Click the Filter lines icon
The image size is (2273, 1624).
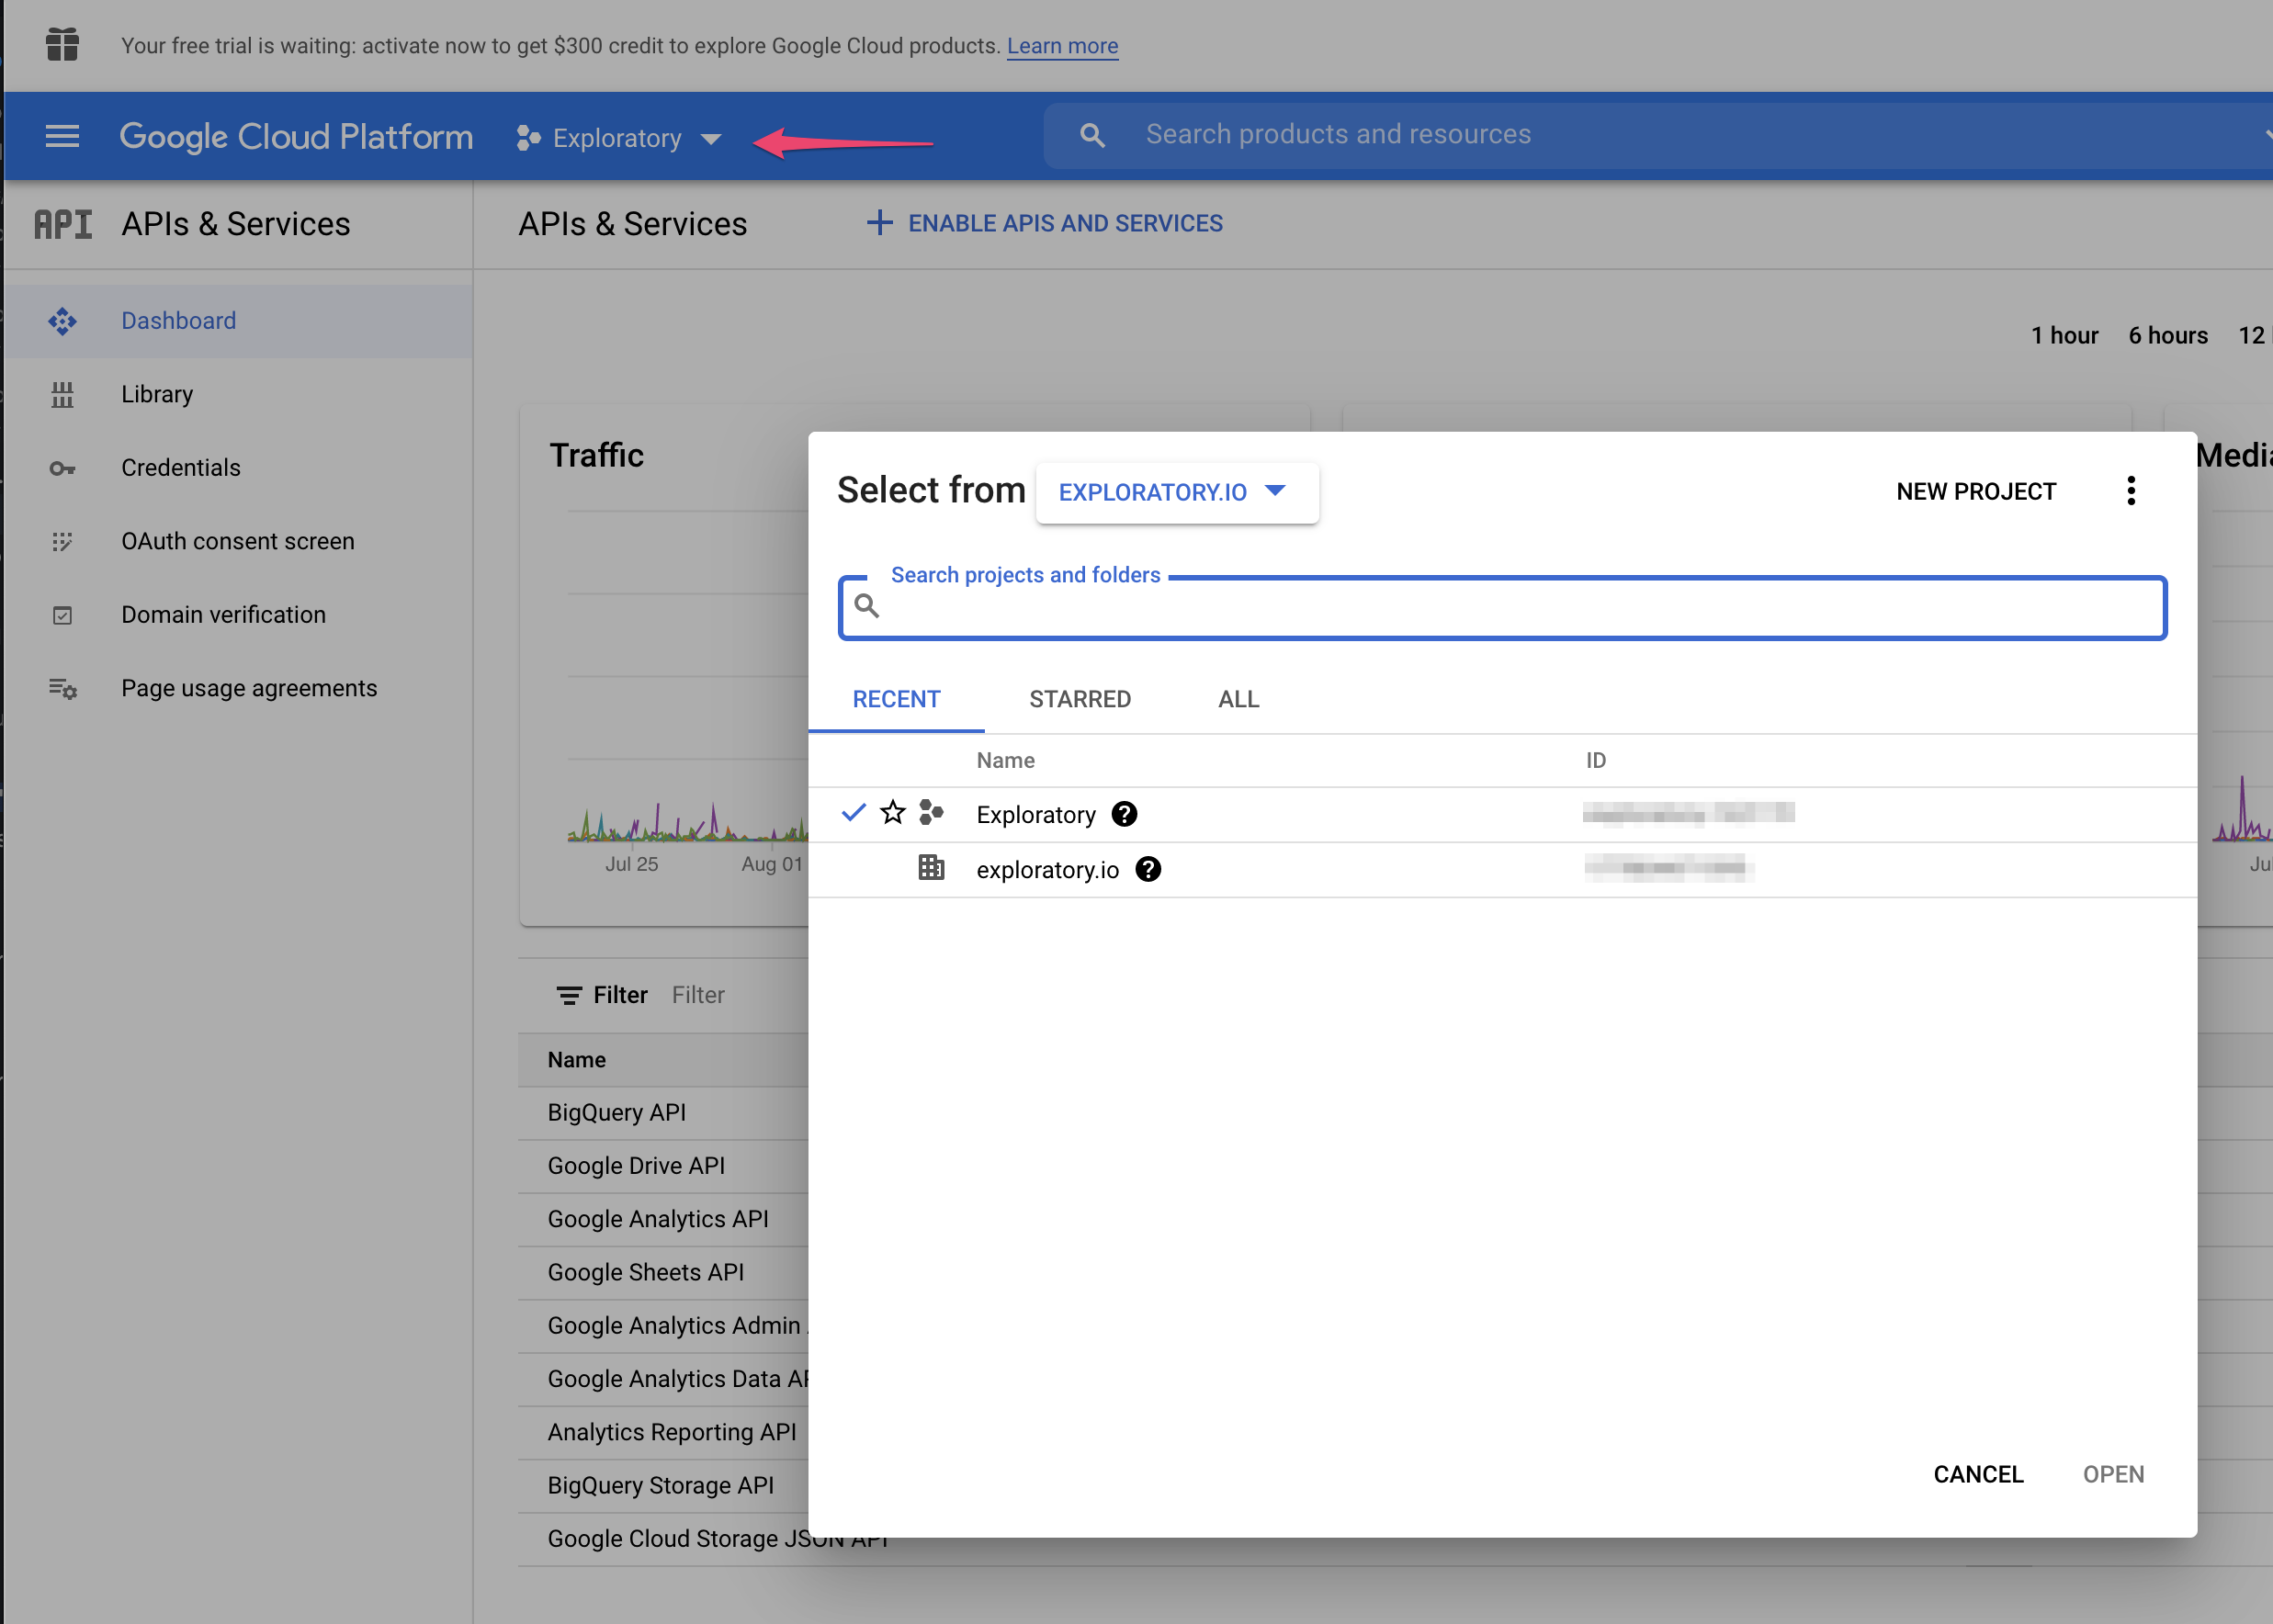click(x=569, y=995)
